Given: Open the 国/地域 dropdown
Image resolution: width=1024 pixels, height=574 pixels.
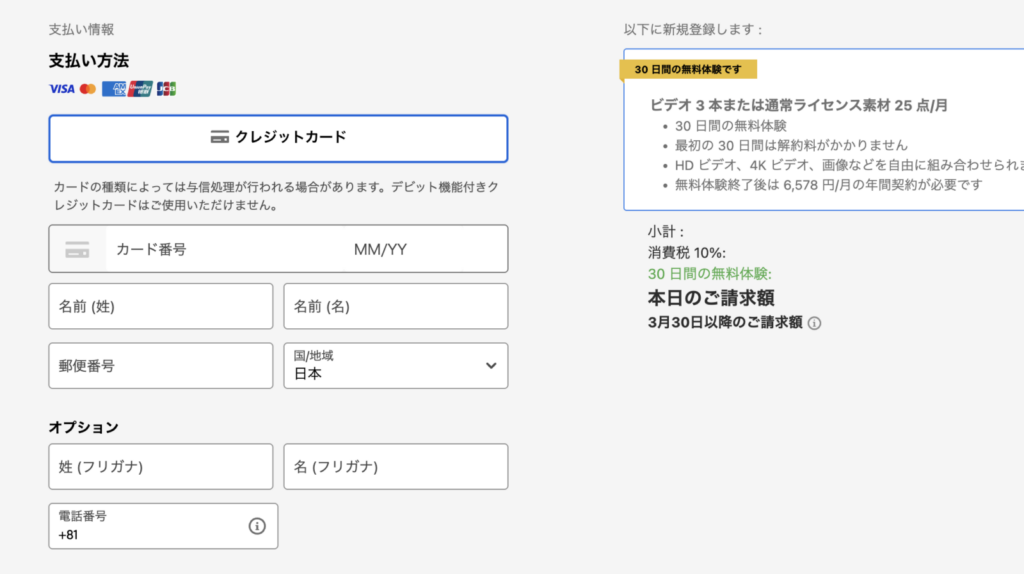Looking at the screenshot, I should [396, 366].
